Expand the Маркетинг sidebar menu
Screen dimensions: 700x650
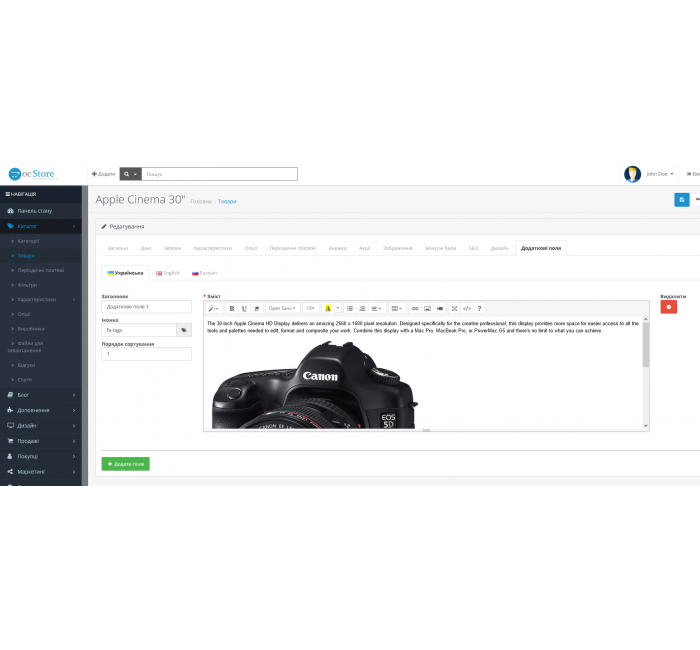[x=41, y=472]
